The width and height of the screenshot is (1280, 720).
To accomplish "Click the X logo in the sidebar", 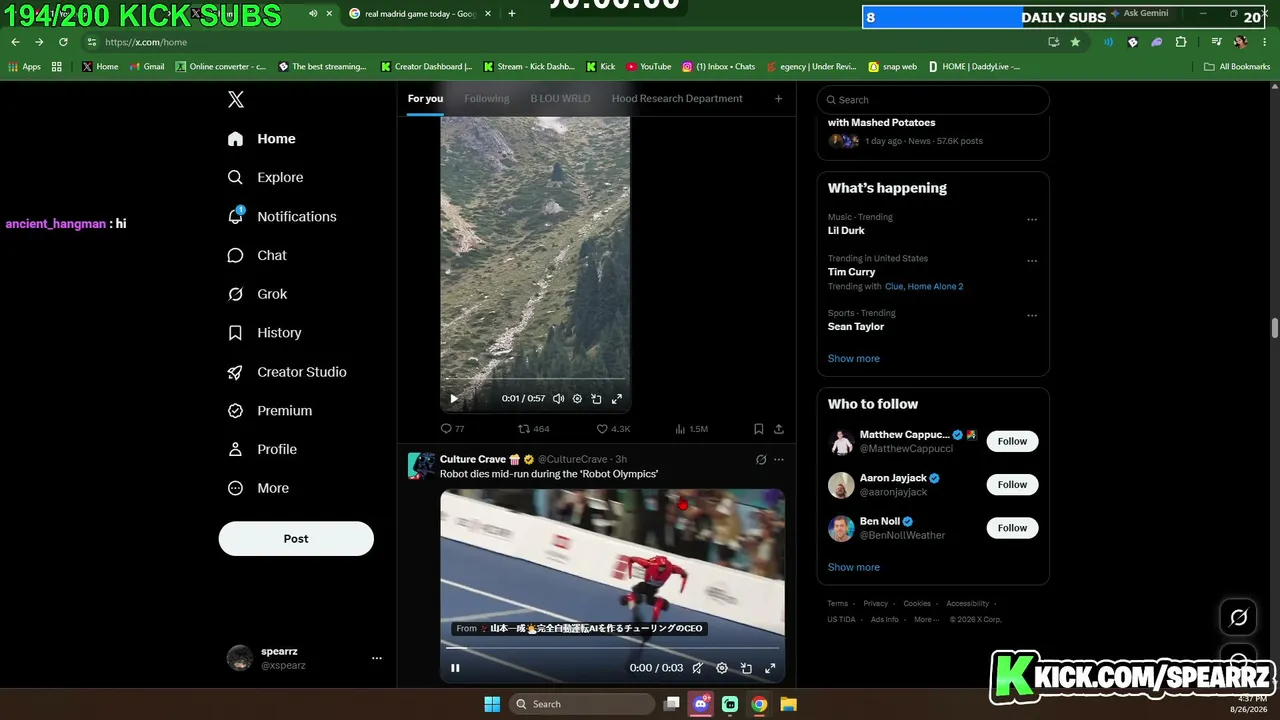I will coord(236,99).
